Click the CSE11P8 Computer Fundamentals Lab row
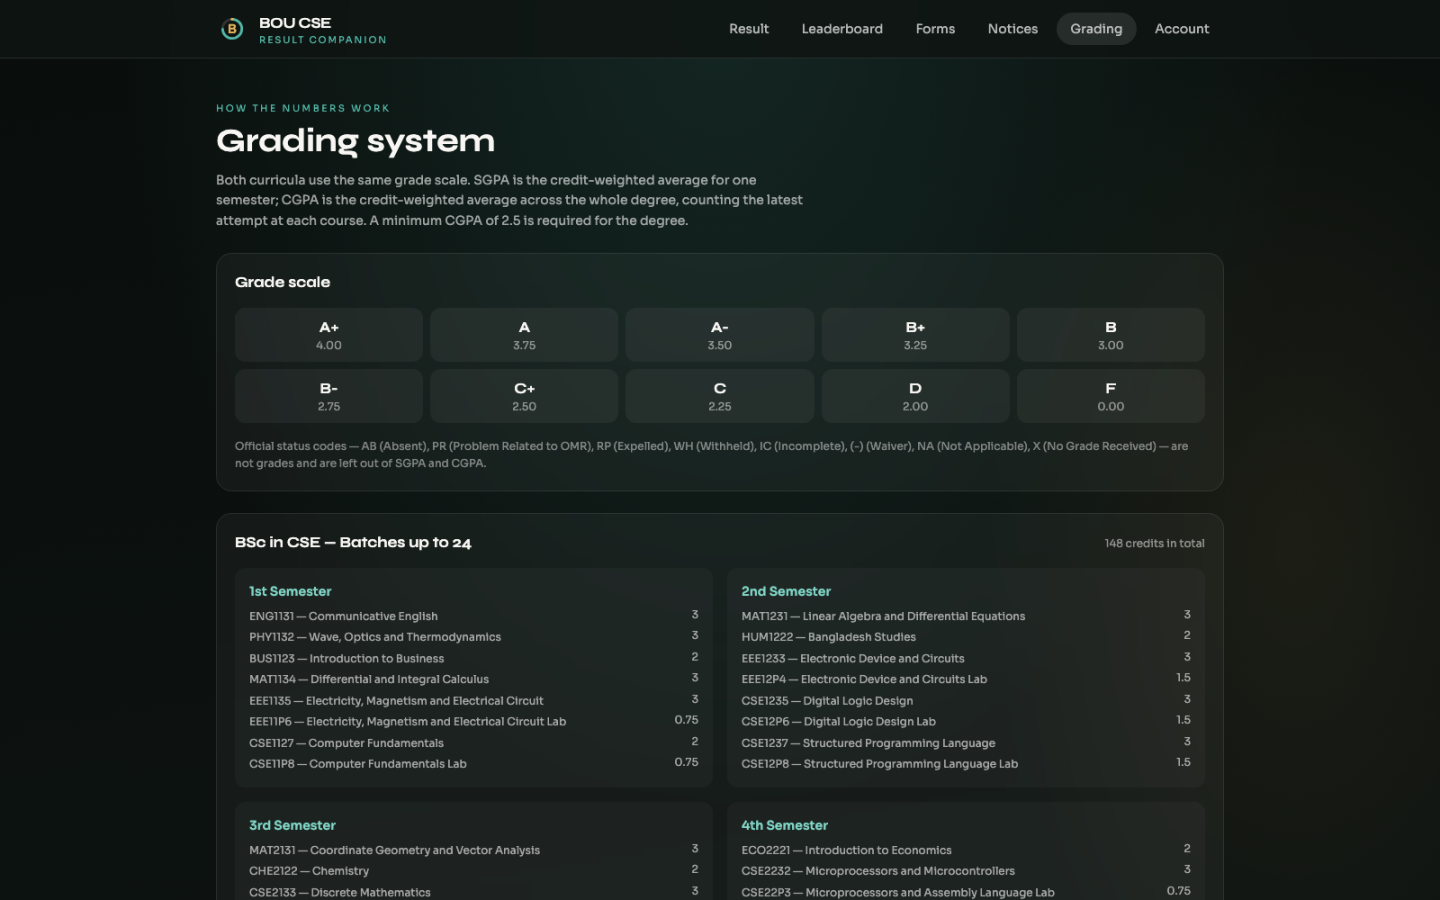Image resolution: width=1440 pixels, height=900 pixels. (x=474, y=764)
